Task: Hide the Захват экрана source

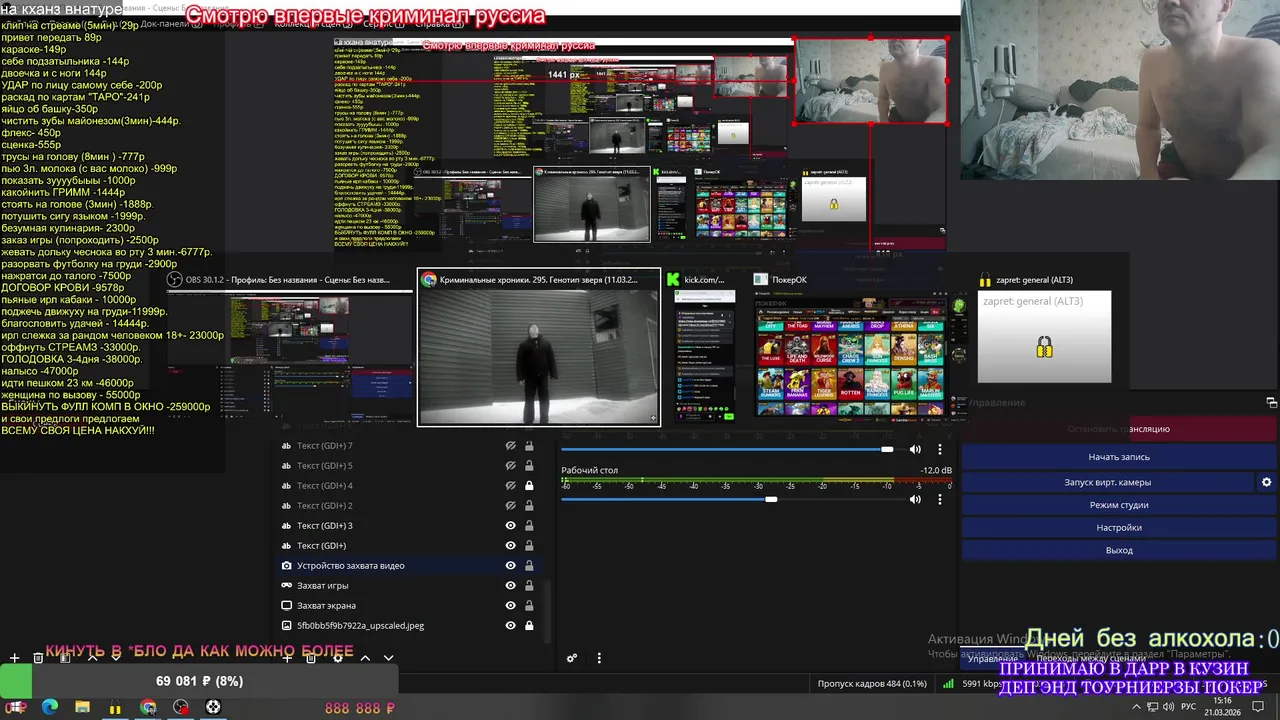Action: 511,606
